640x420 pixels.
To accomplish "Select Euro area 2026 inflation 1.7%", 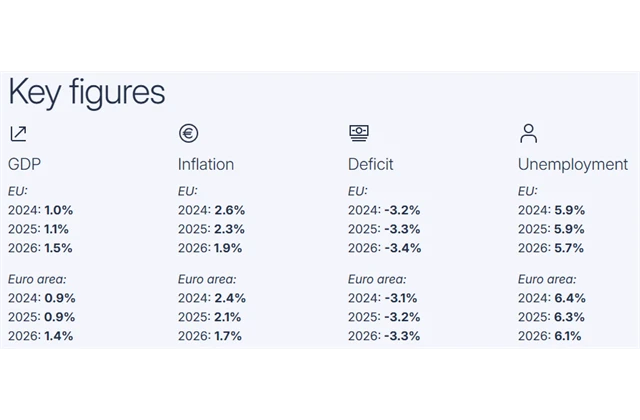I will [x=228, y=336].
